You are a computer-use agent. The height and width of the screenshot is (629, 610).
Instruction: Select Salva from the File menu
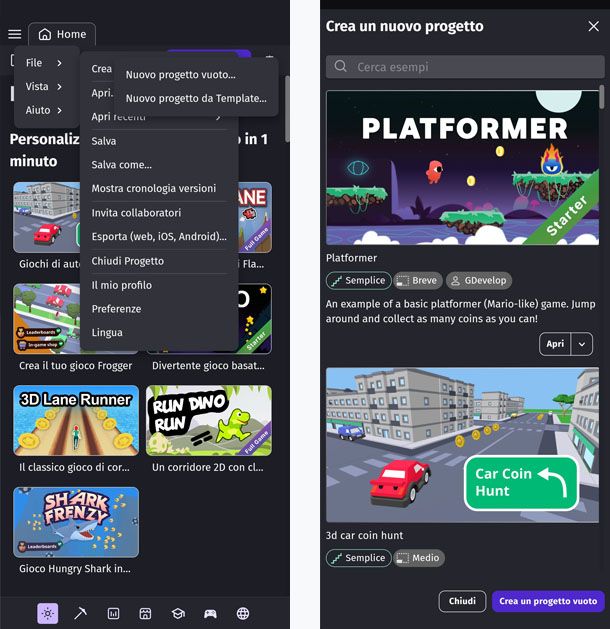click(159, 141)
